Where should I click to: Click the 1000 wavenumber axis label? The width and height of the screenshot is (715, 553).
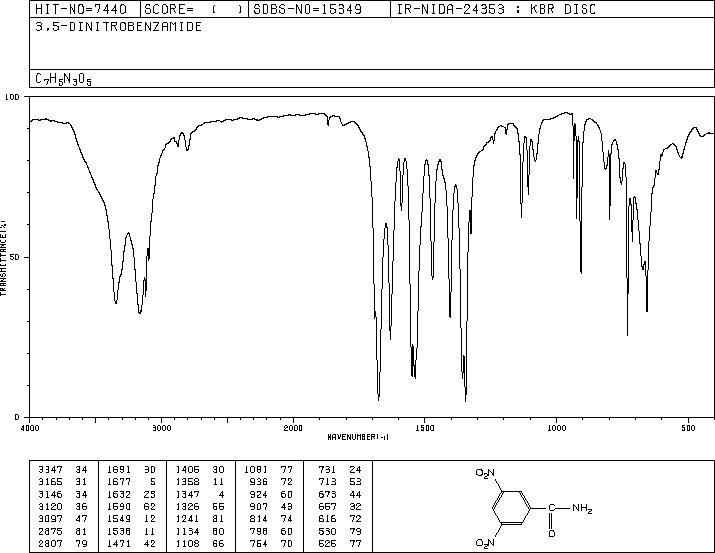[x=556, y=428]
